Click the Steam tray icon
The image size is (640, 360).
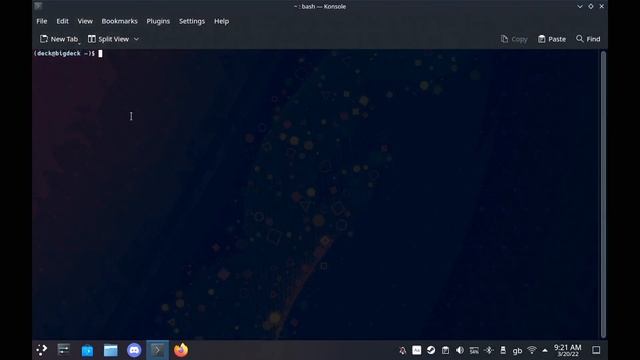coord(431,350)
